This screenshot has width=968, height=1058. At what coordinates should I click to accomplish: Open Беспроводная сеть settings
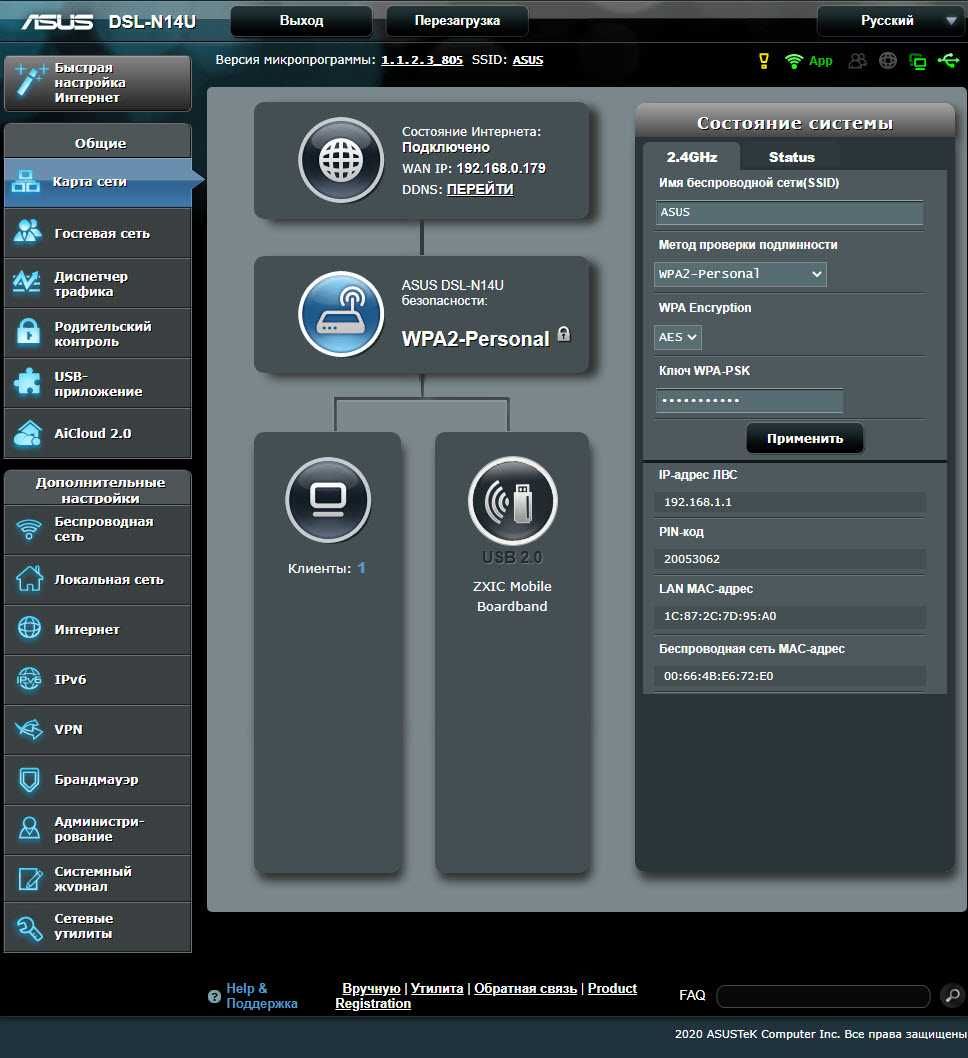pyautogui.click(x=98, y=529)
